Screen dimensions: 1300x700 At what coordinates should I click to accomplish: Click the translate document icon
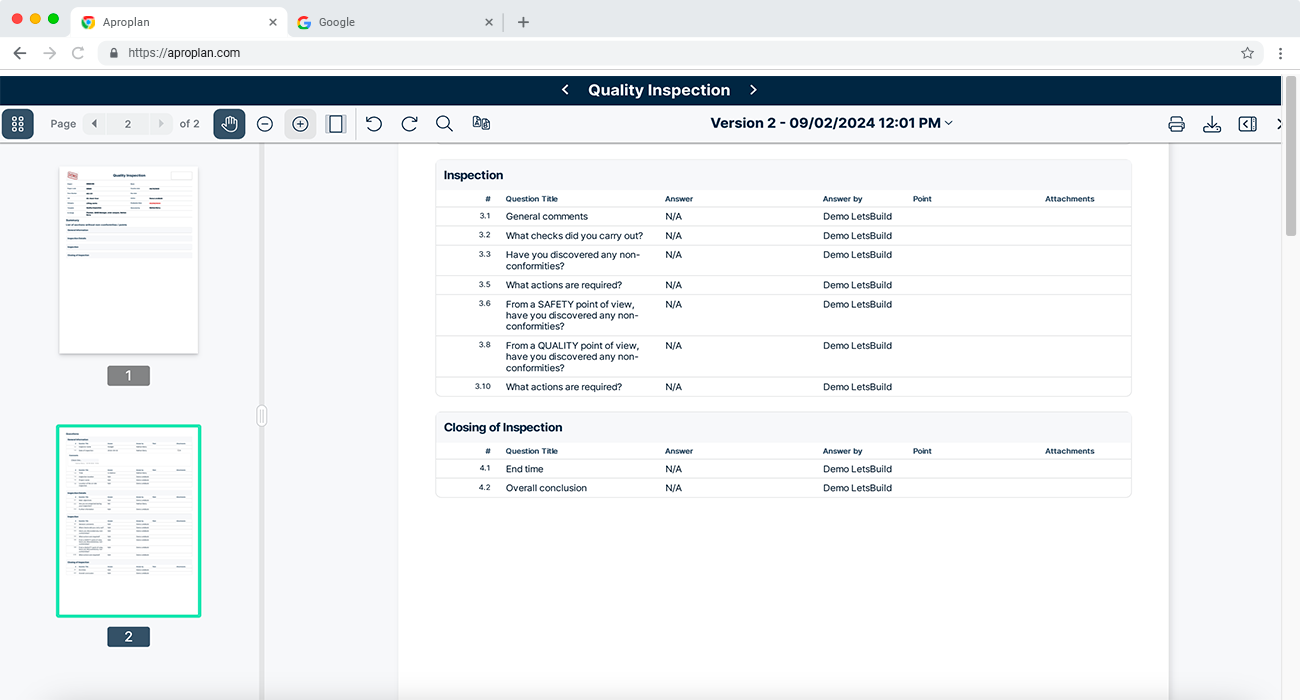tap(481, 124)
